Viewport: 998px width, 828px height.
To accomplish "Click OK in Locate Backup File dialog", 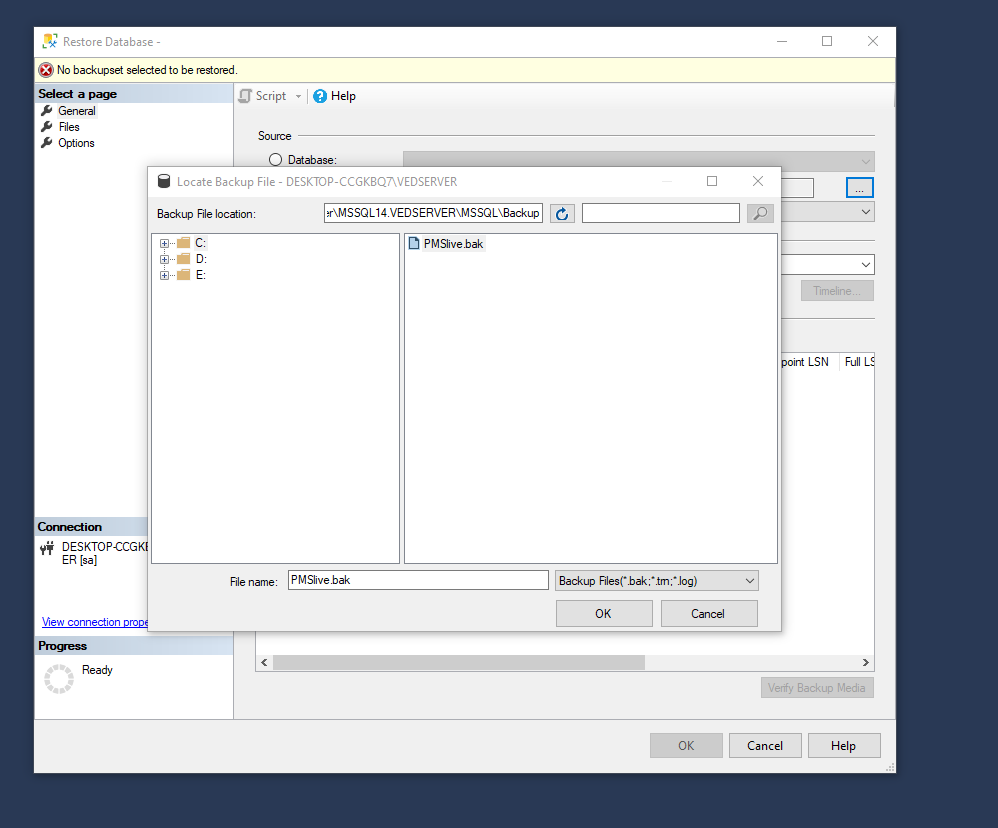I will click(x=603, y=613).
